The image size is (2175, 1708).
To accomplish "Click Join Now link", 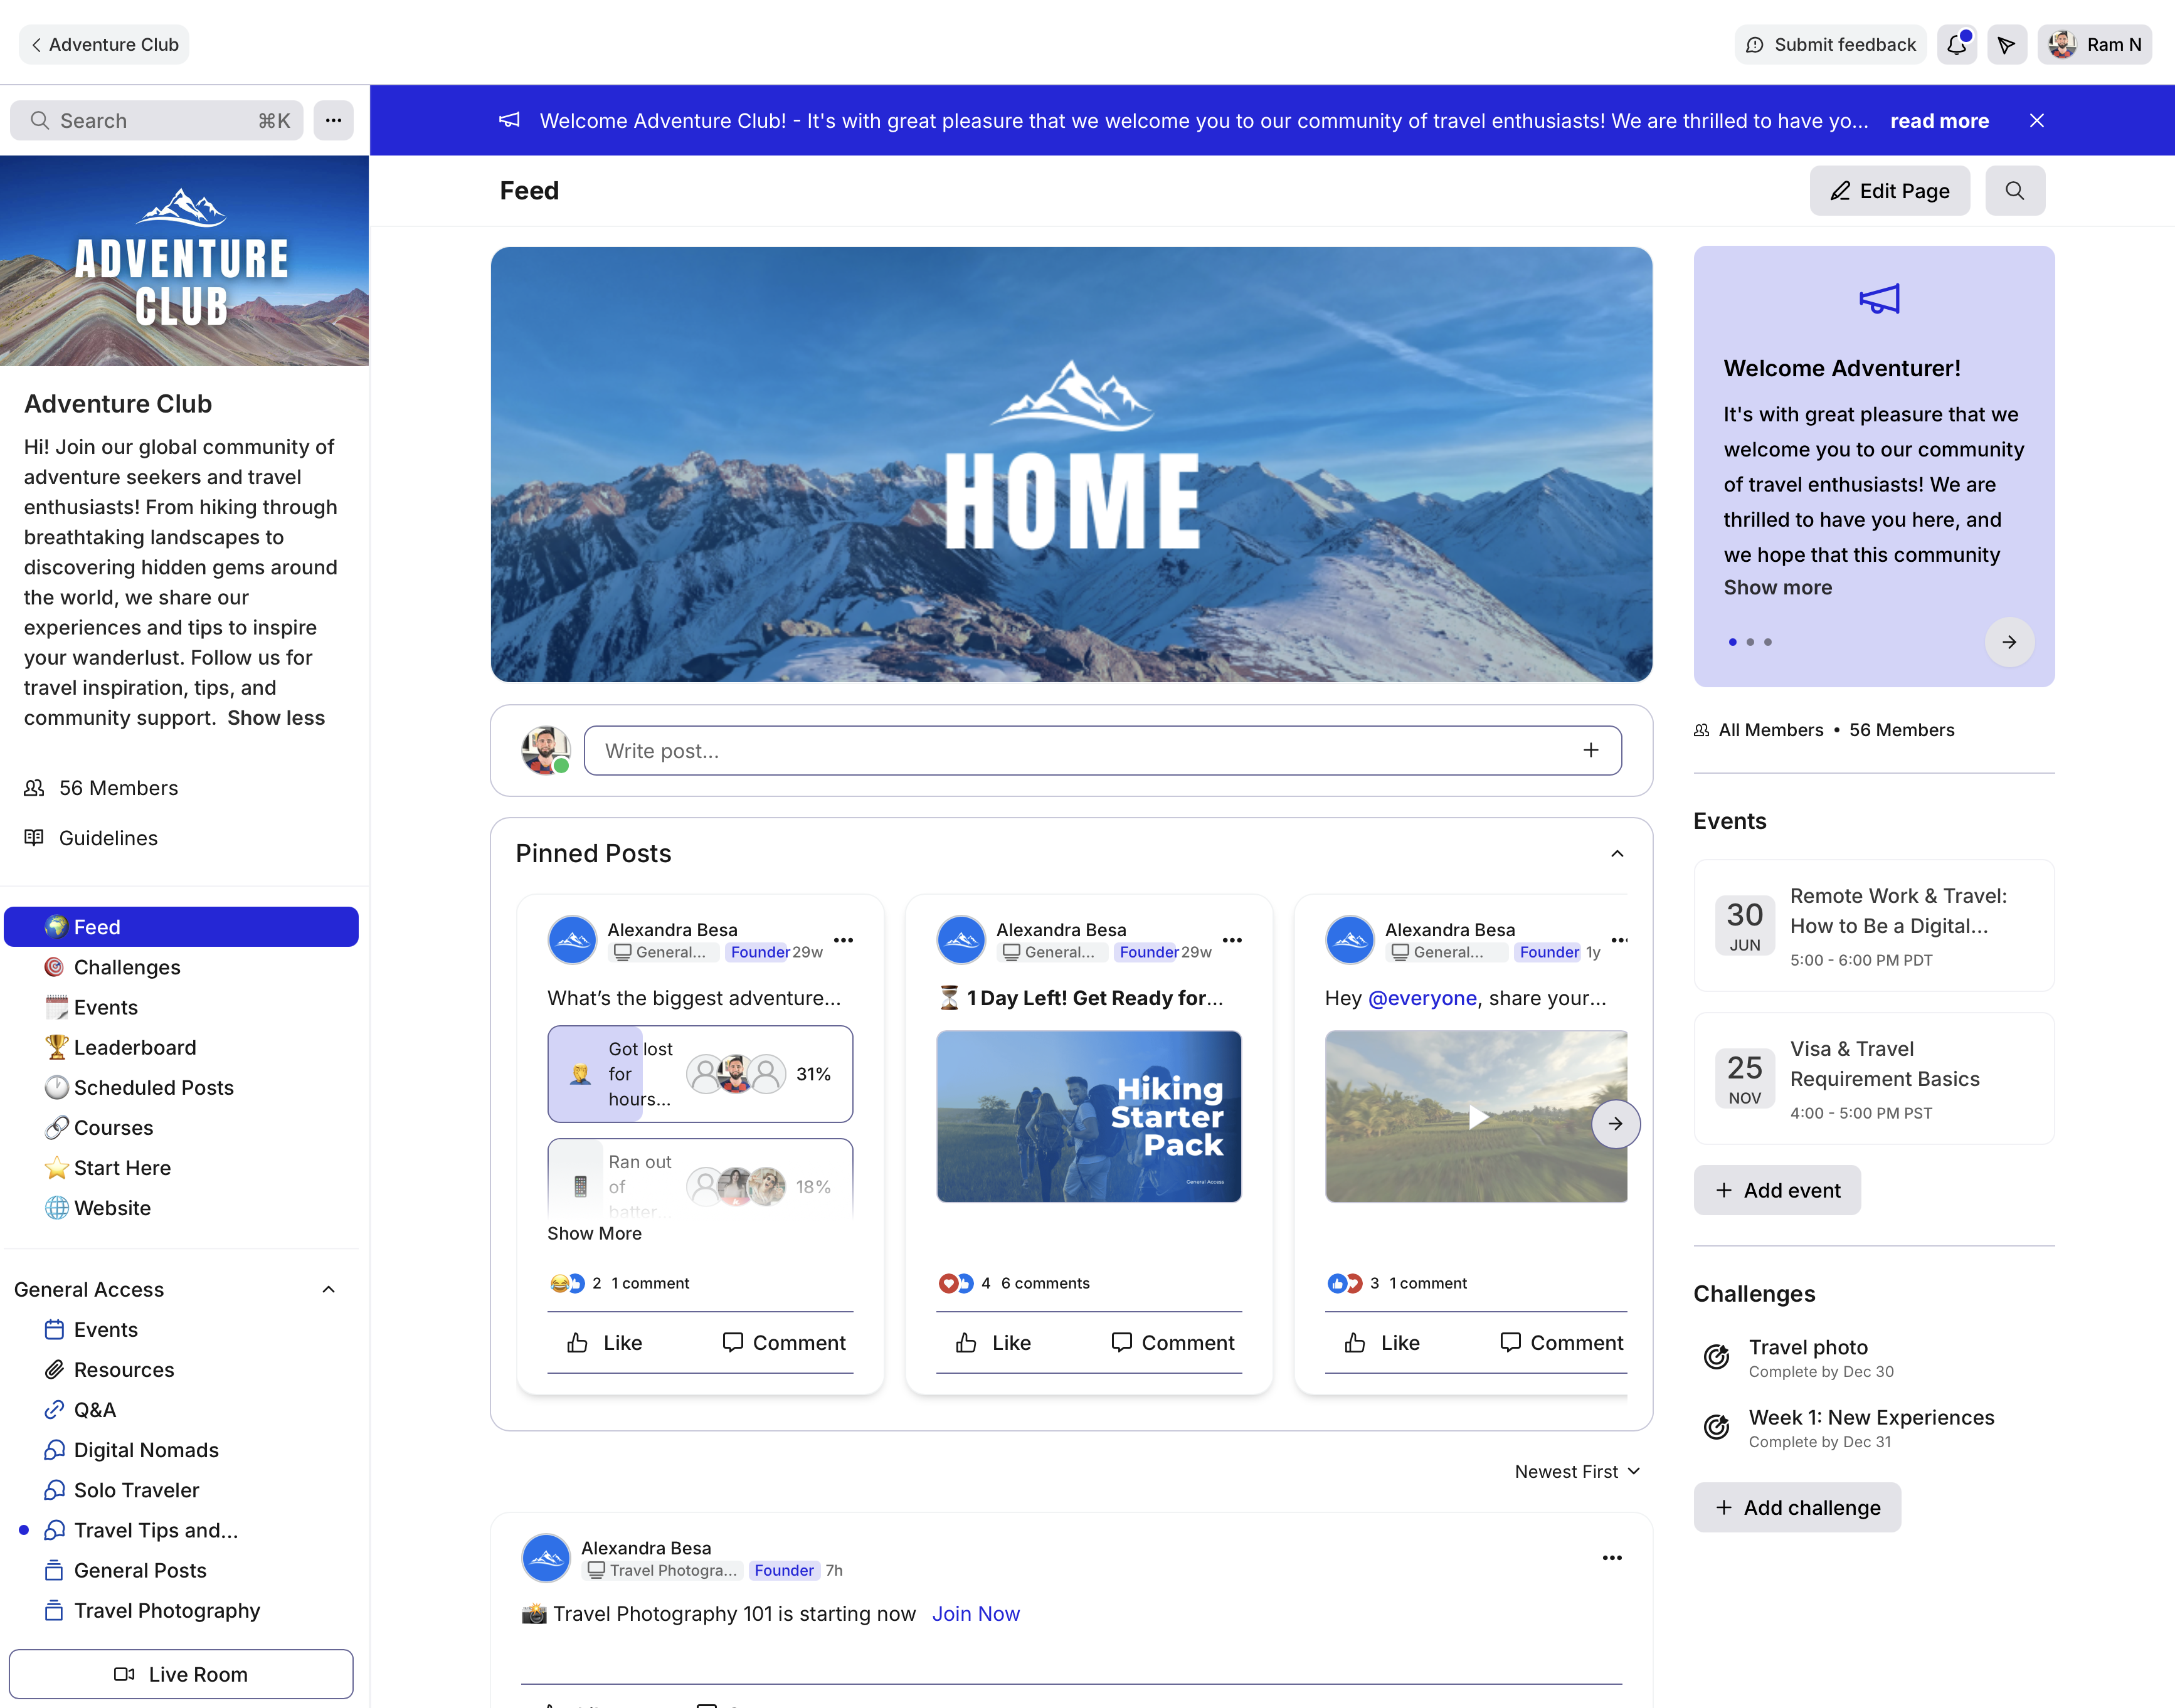I will 975,1613.
